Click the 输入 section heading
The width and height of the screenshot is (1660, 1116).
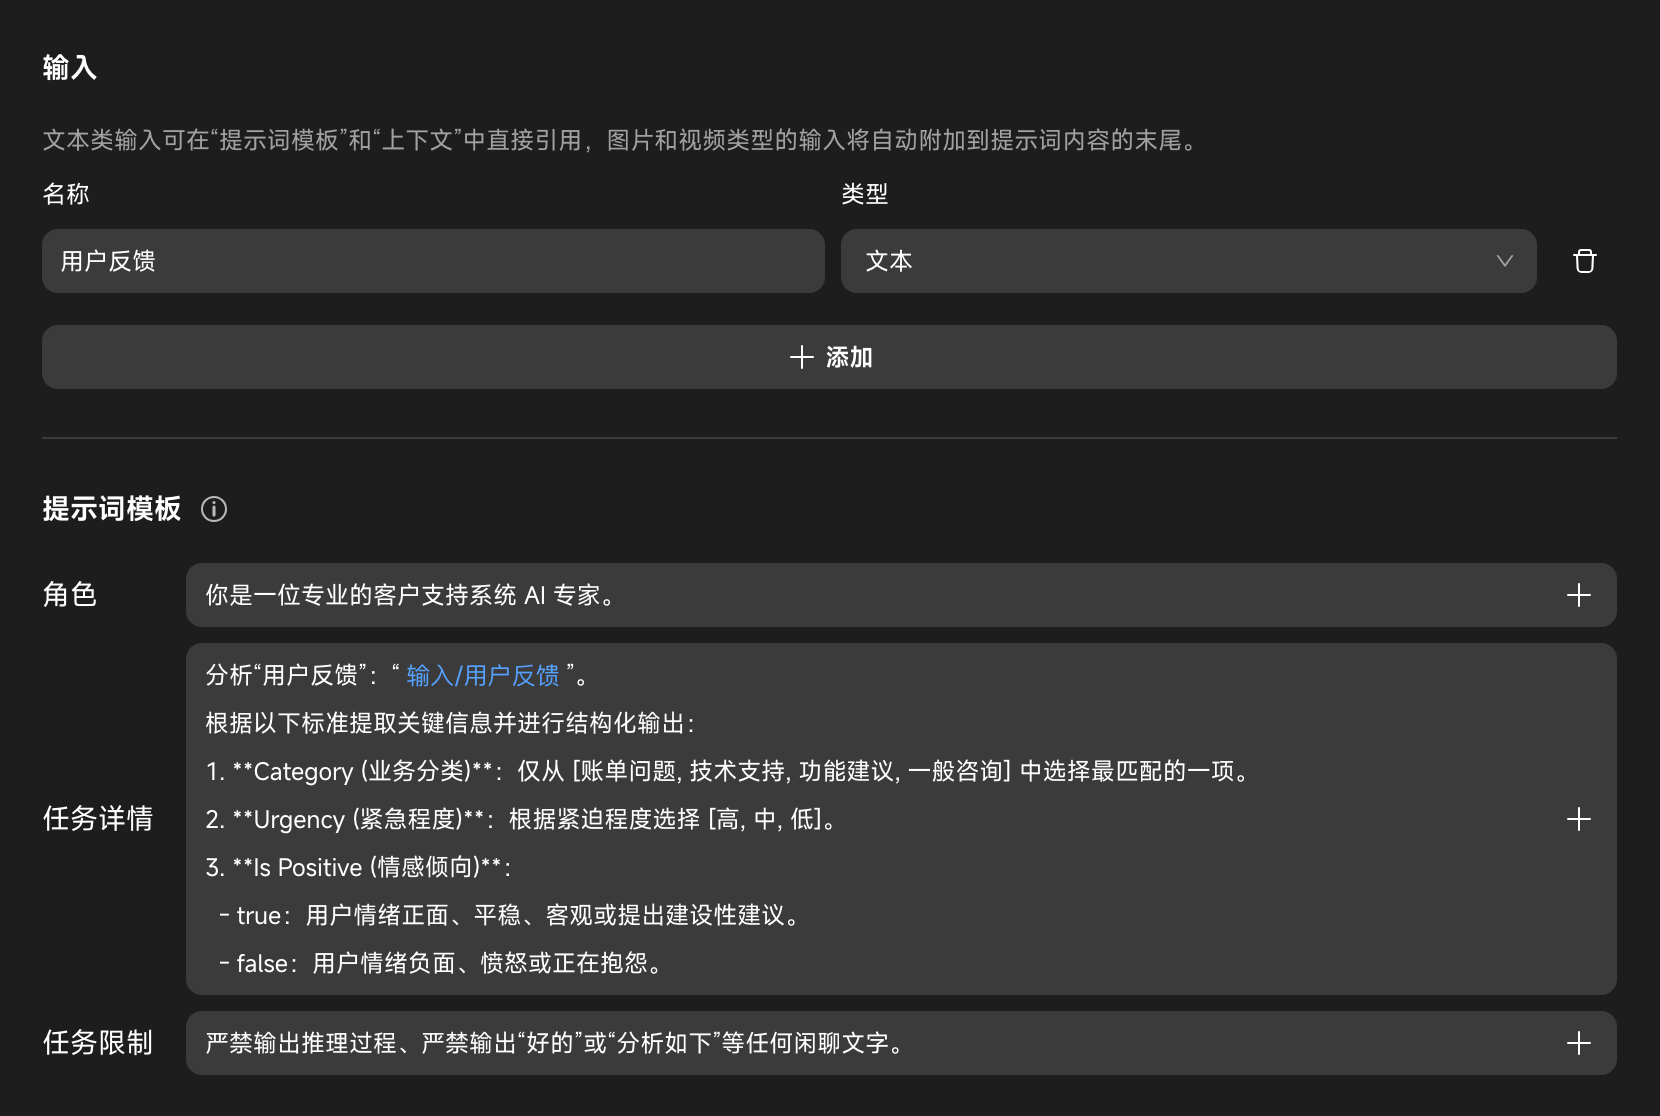point(69,68)
